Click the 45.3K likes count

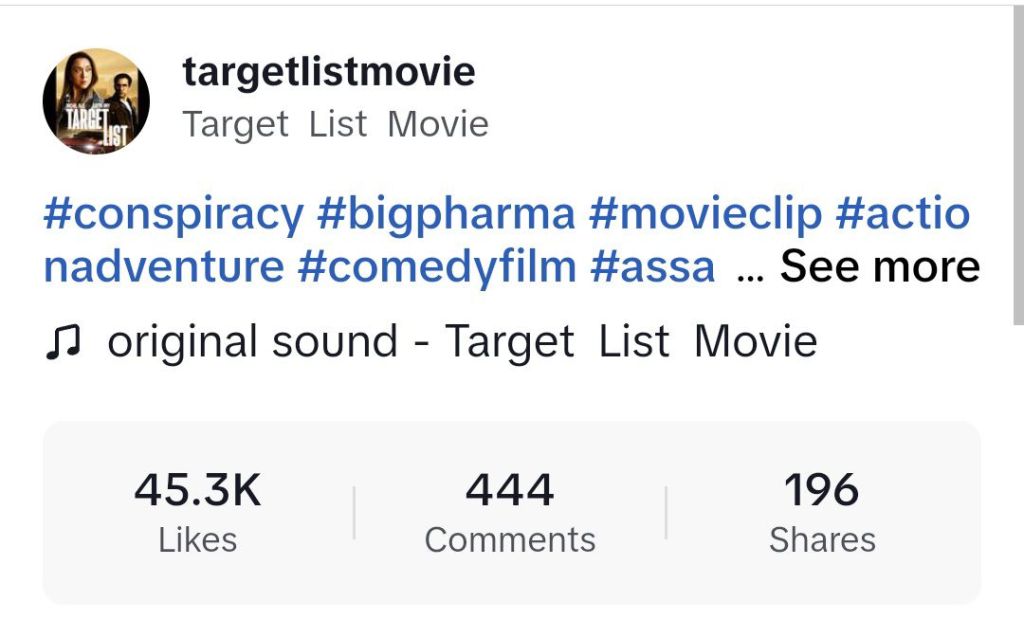[197, 491]
